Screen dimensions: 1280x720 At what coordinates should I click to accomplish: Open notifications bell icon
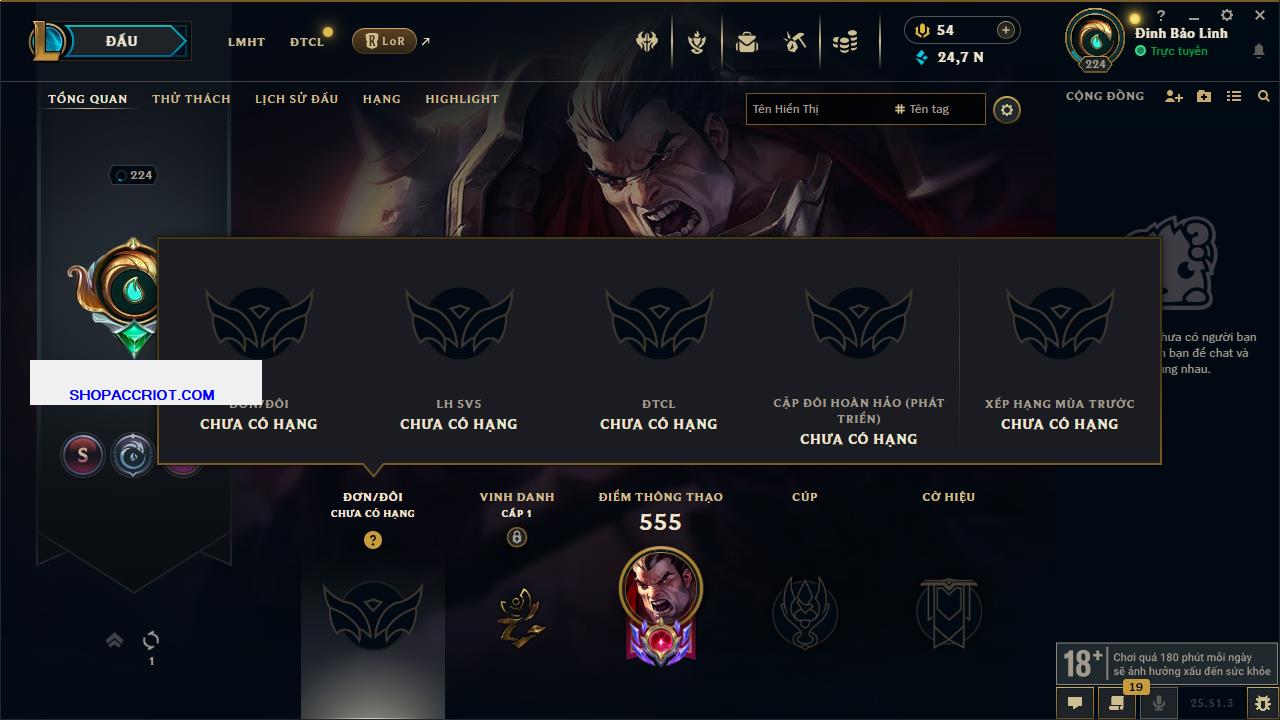pyautogui.click(x=1259, y=52)
